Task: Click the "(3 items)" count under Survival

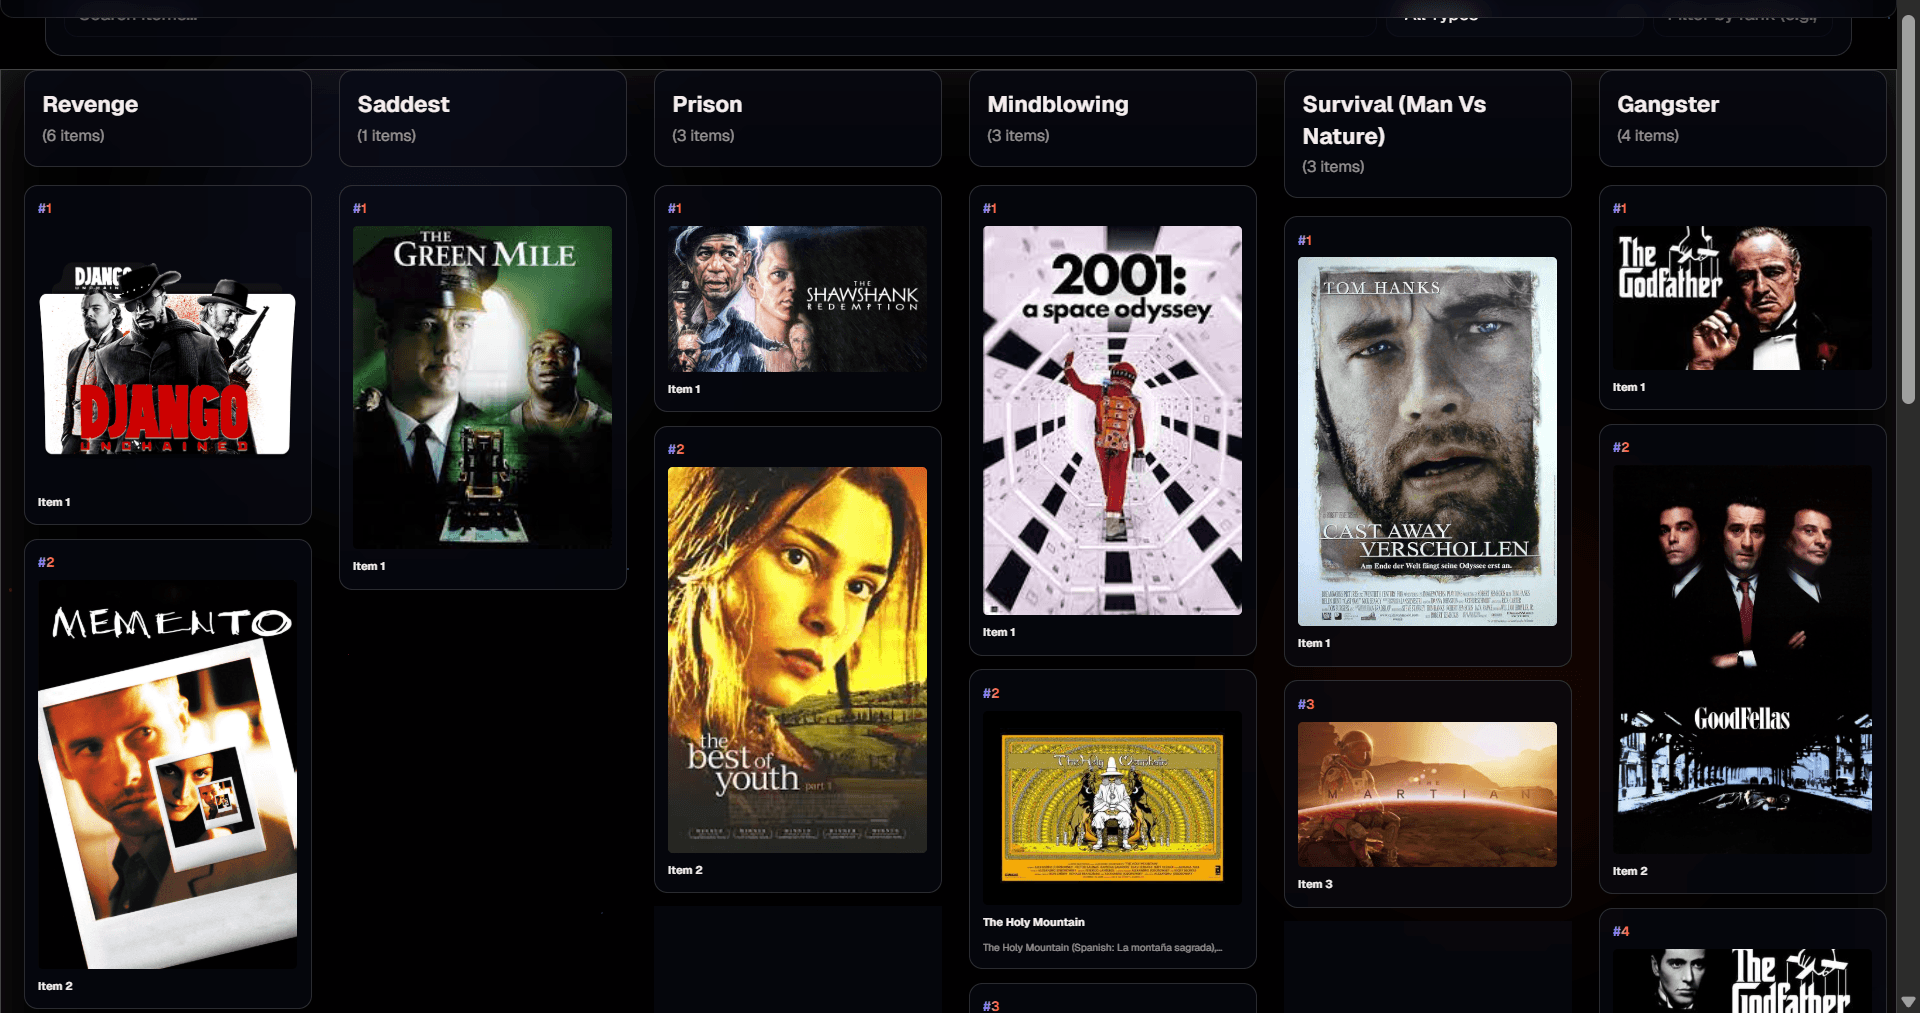Action: [1333, 166]
